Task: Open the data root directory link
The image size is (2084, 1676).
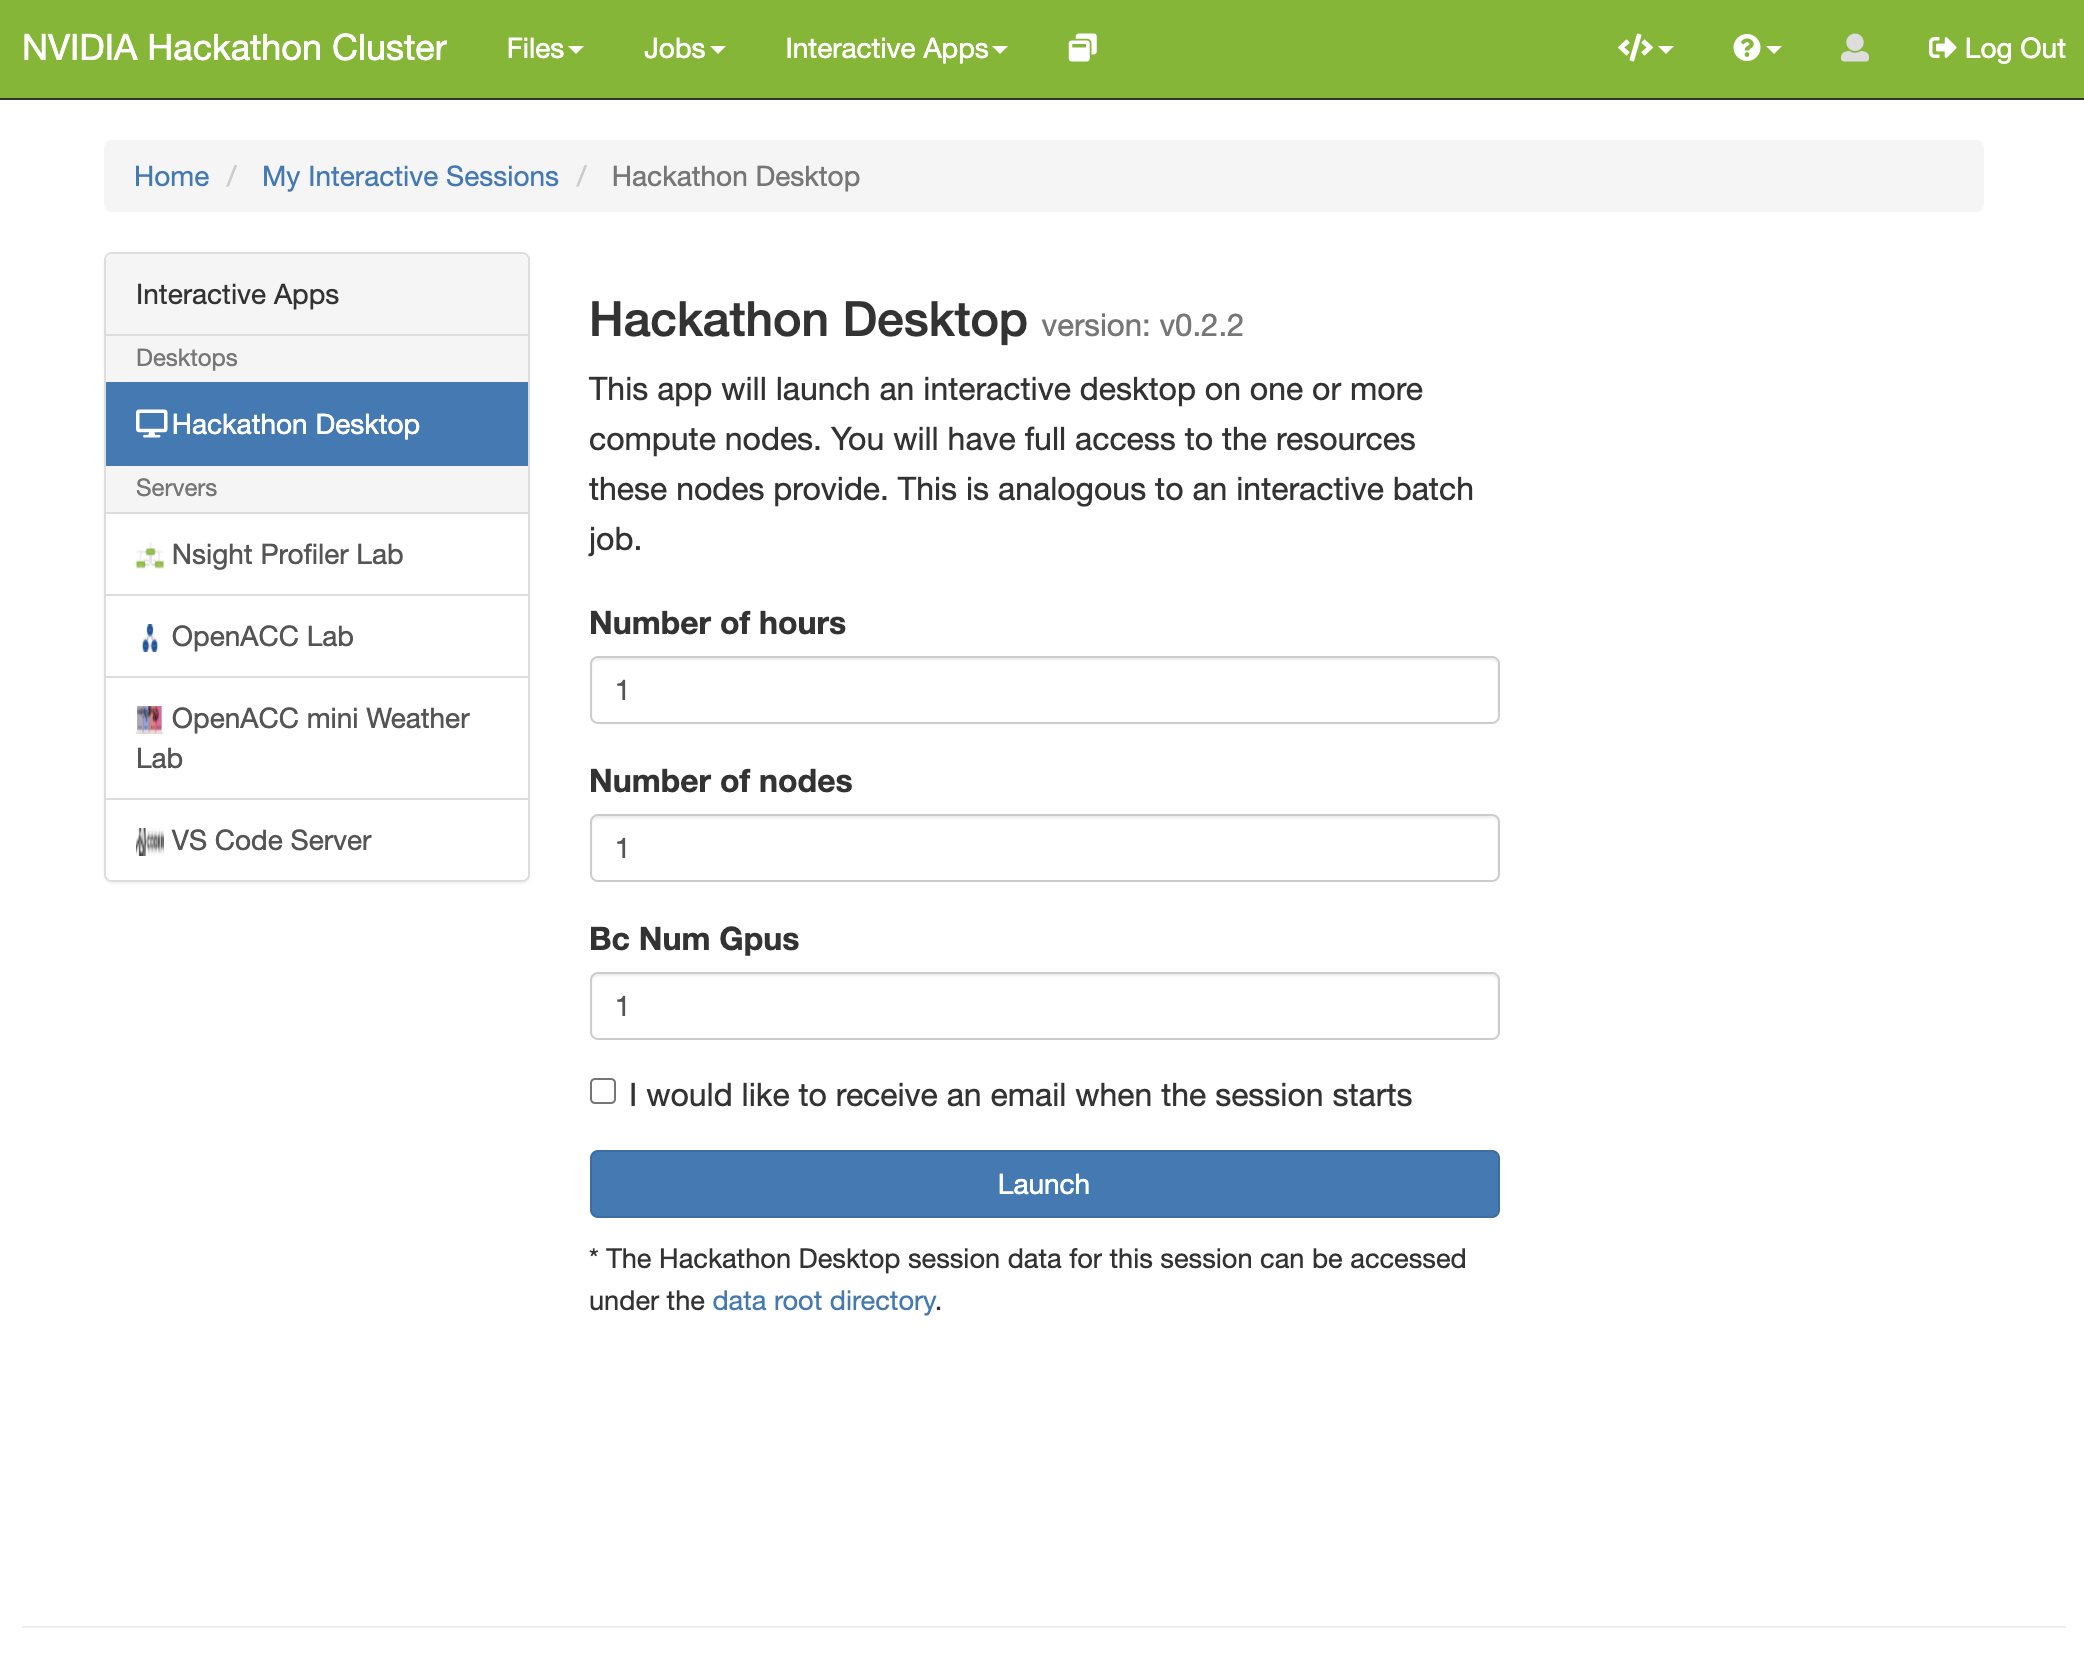Action: (824, 1301)
